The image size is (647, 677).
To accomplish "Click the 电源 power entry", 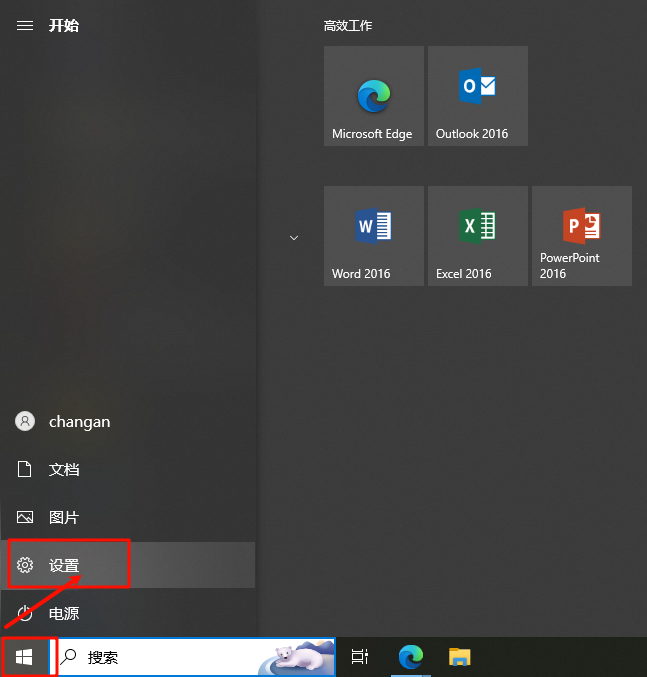I will [128, 613].
